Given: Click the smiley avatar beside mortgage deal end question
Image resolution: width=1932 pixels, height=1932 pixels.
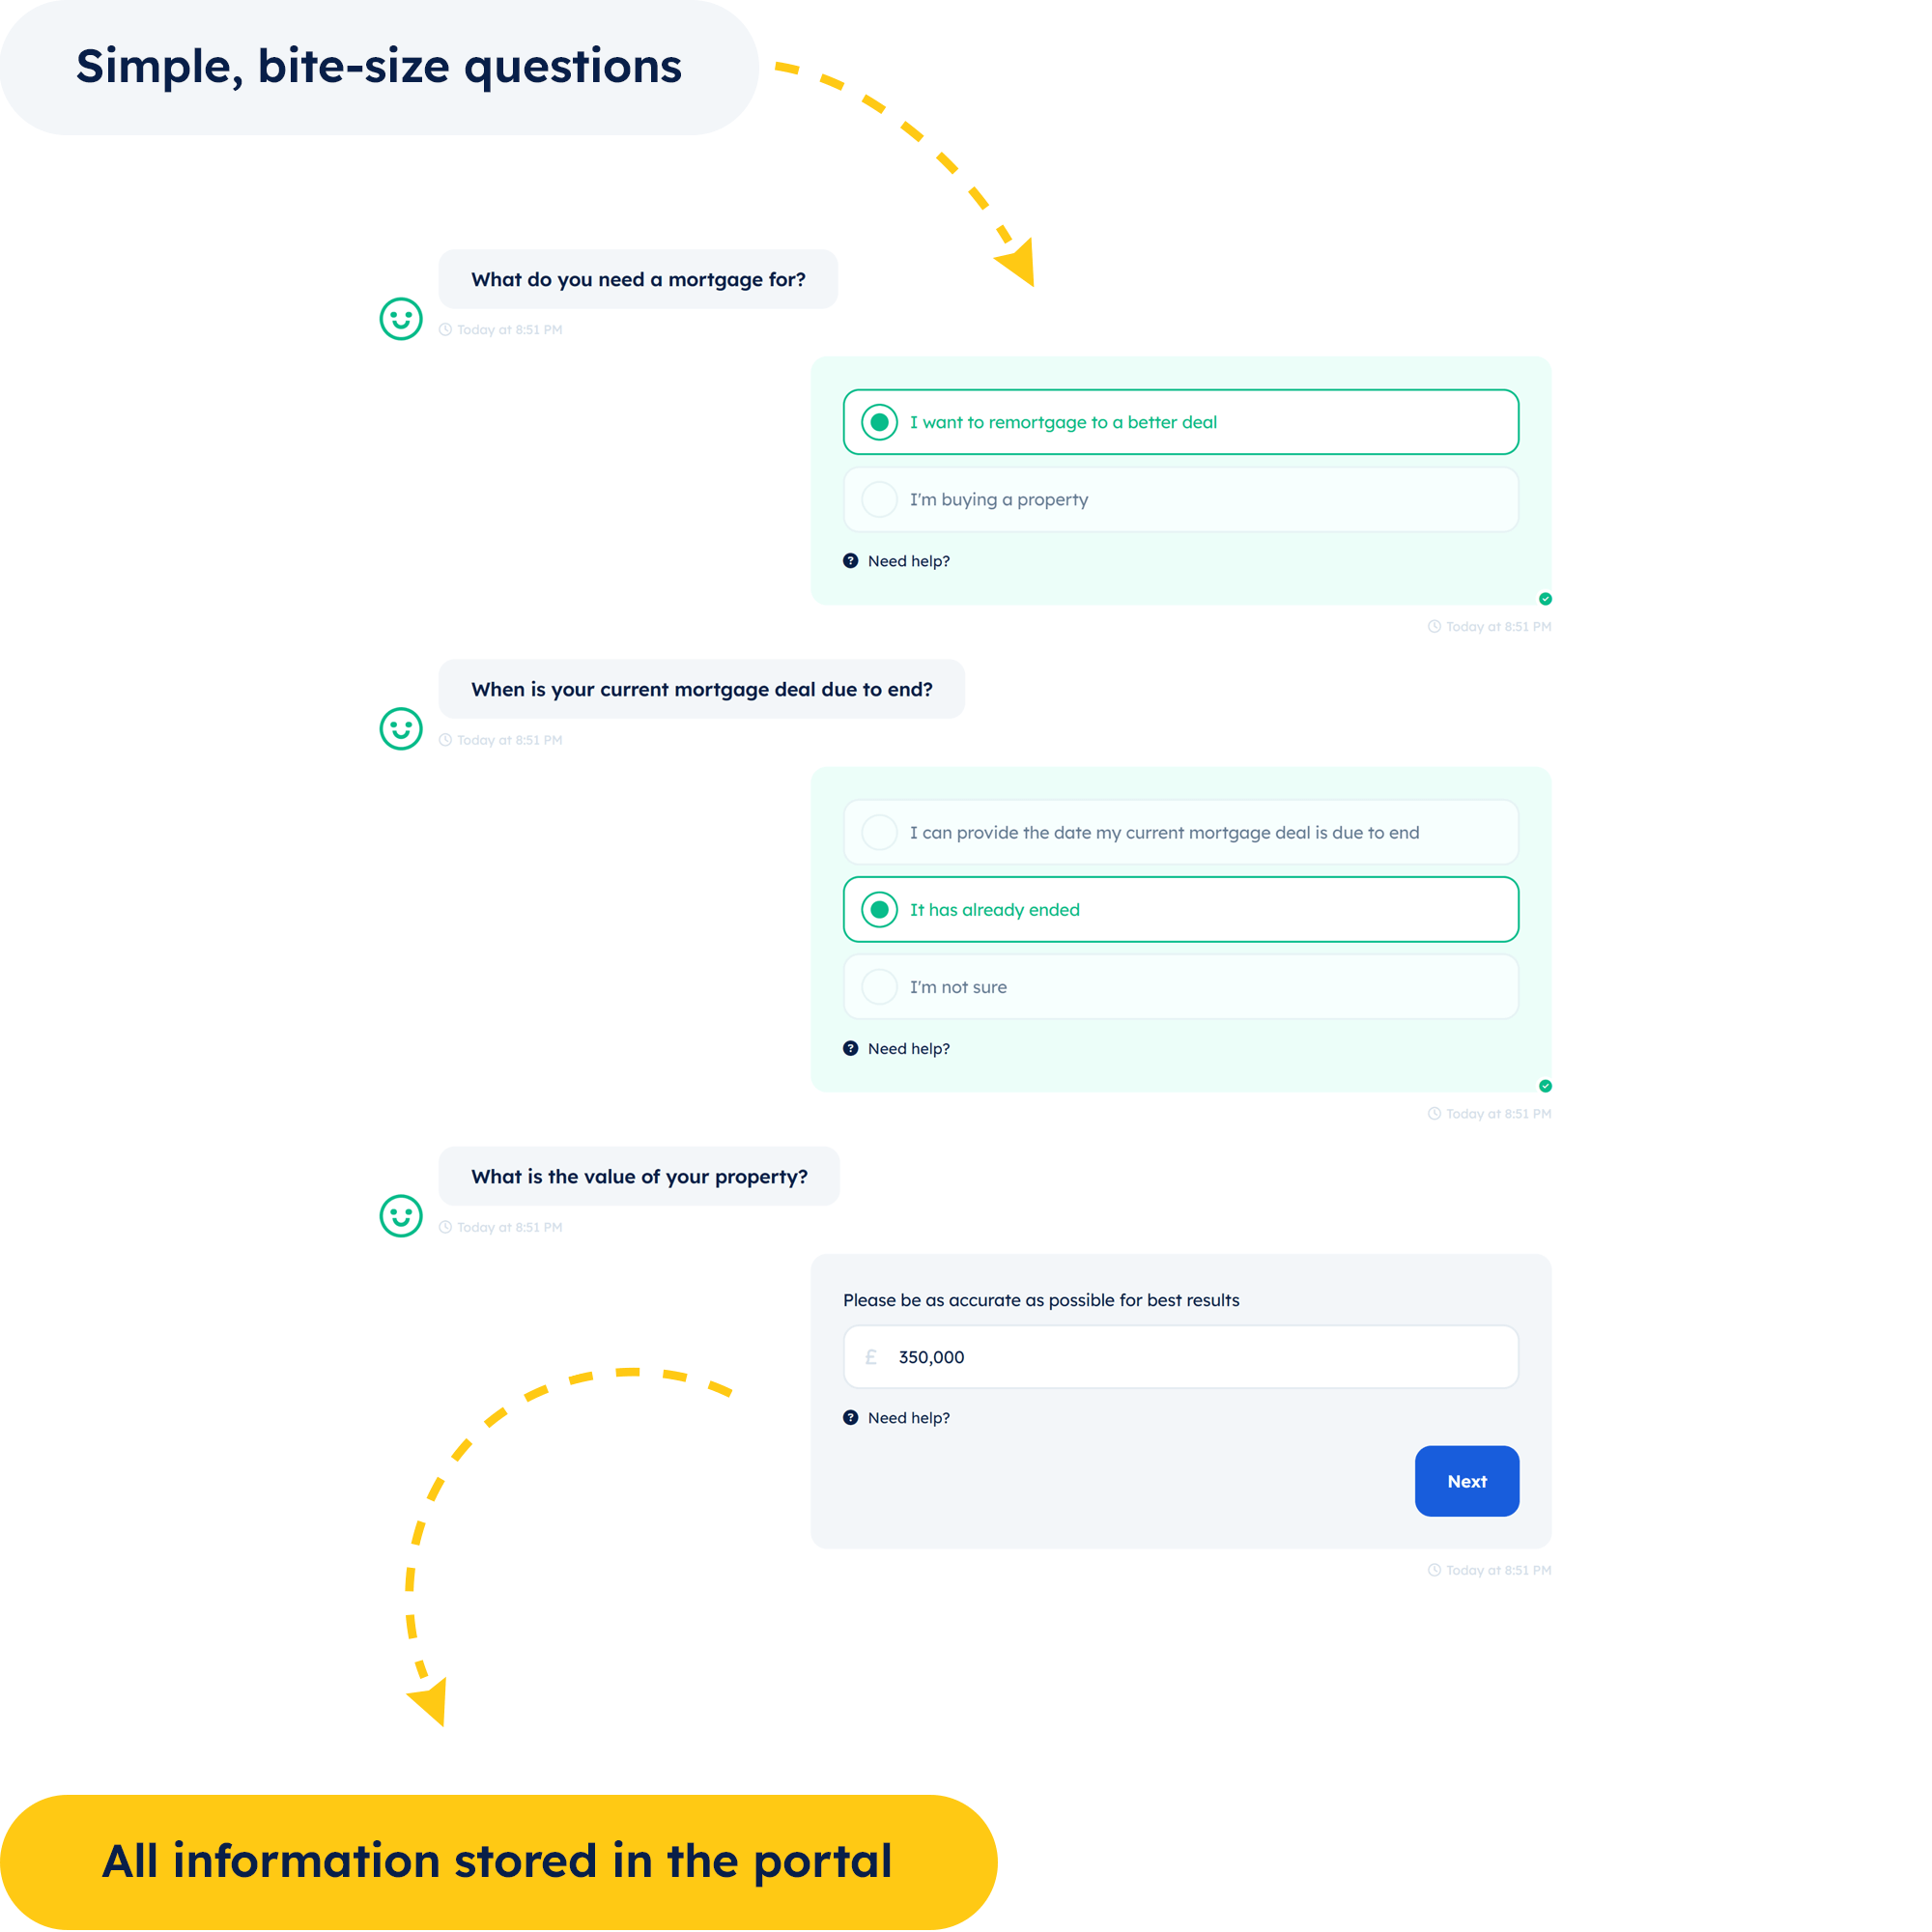Looking at the screenshot, I should click(401, 729).
